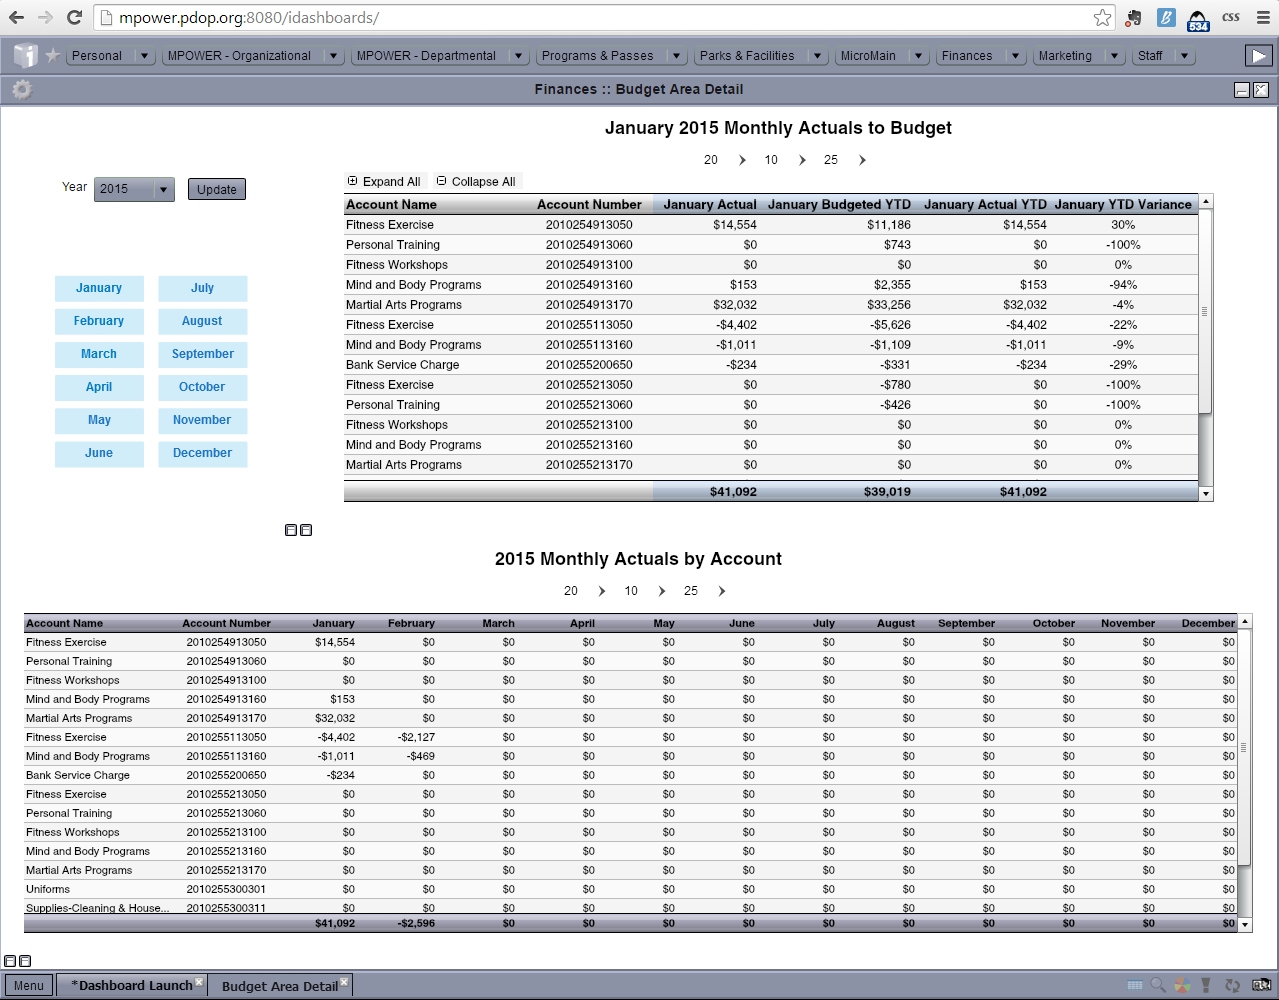Click the browser back arrow
The width and height of the screenshot is (1279, 1000).
[17, 17]
